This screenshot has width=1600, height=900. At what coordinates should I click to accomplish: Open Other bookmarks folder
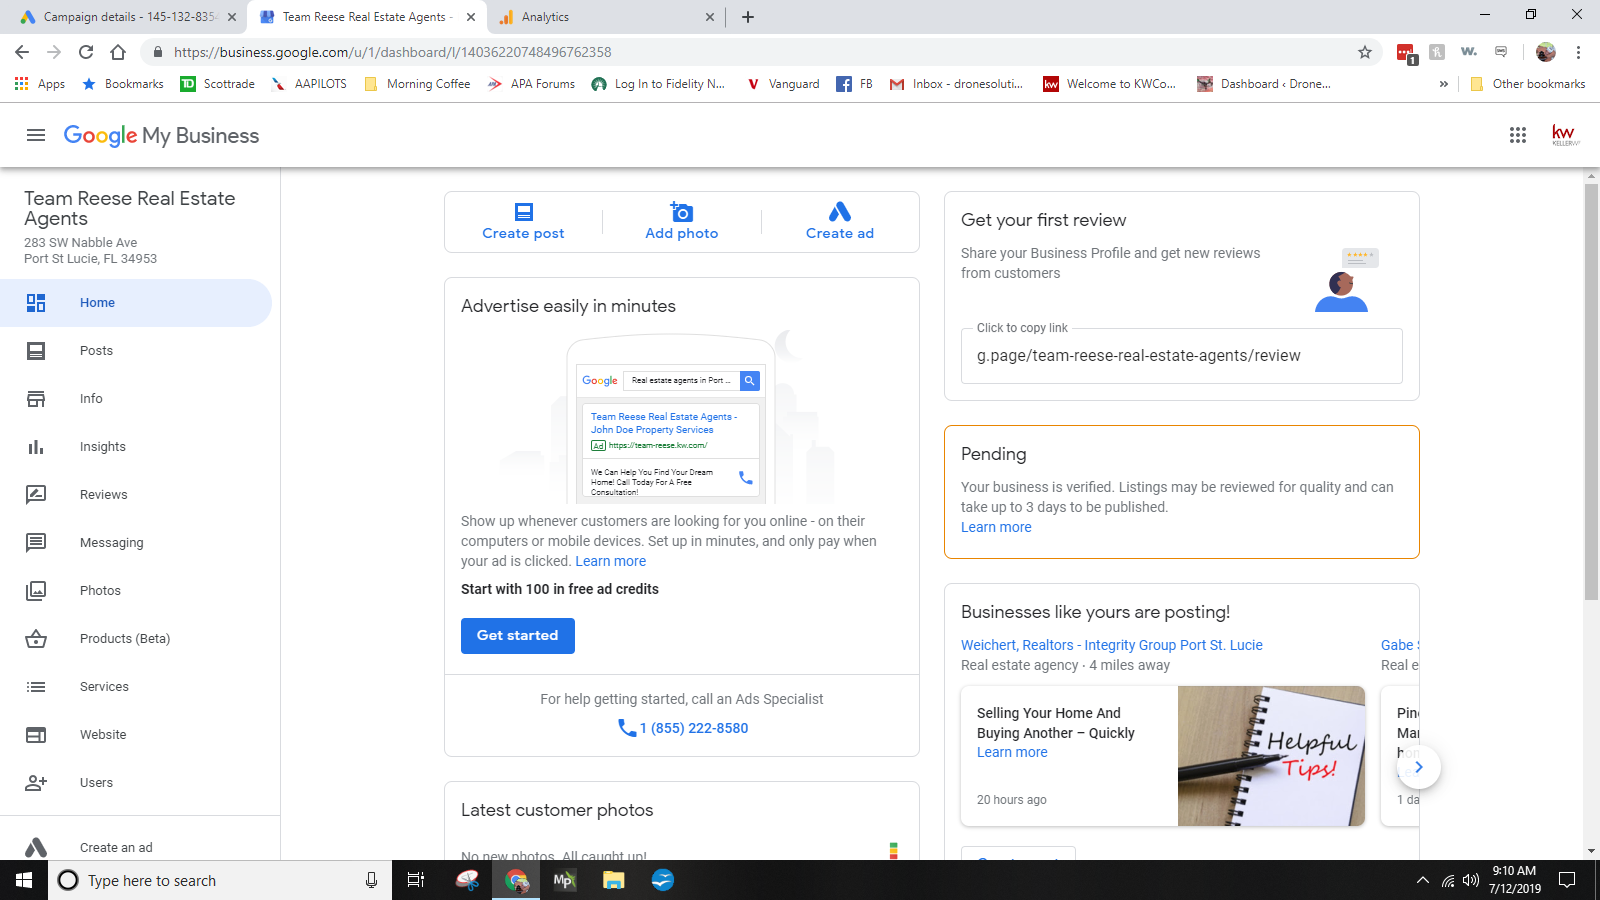pyautogui.click(x=1527, y=84)
